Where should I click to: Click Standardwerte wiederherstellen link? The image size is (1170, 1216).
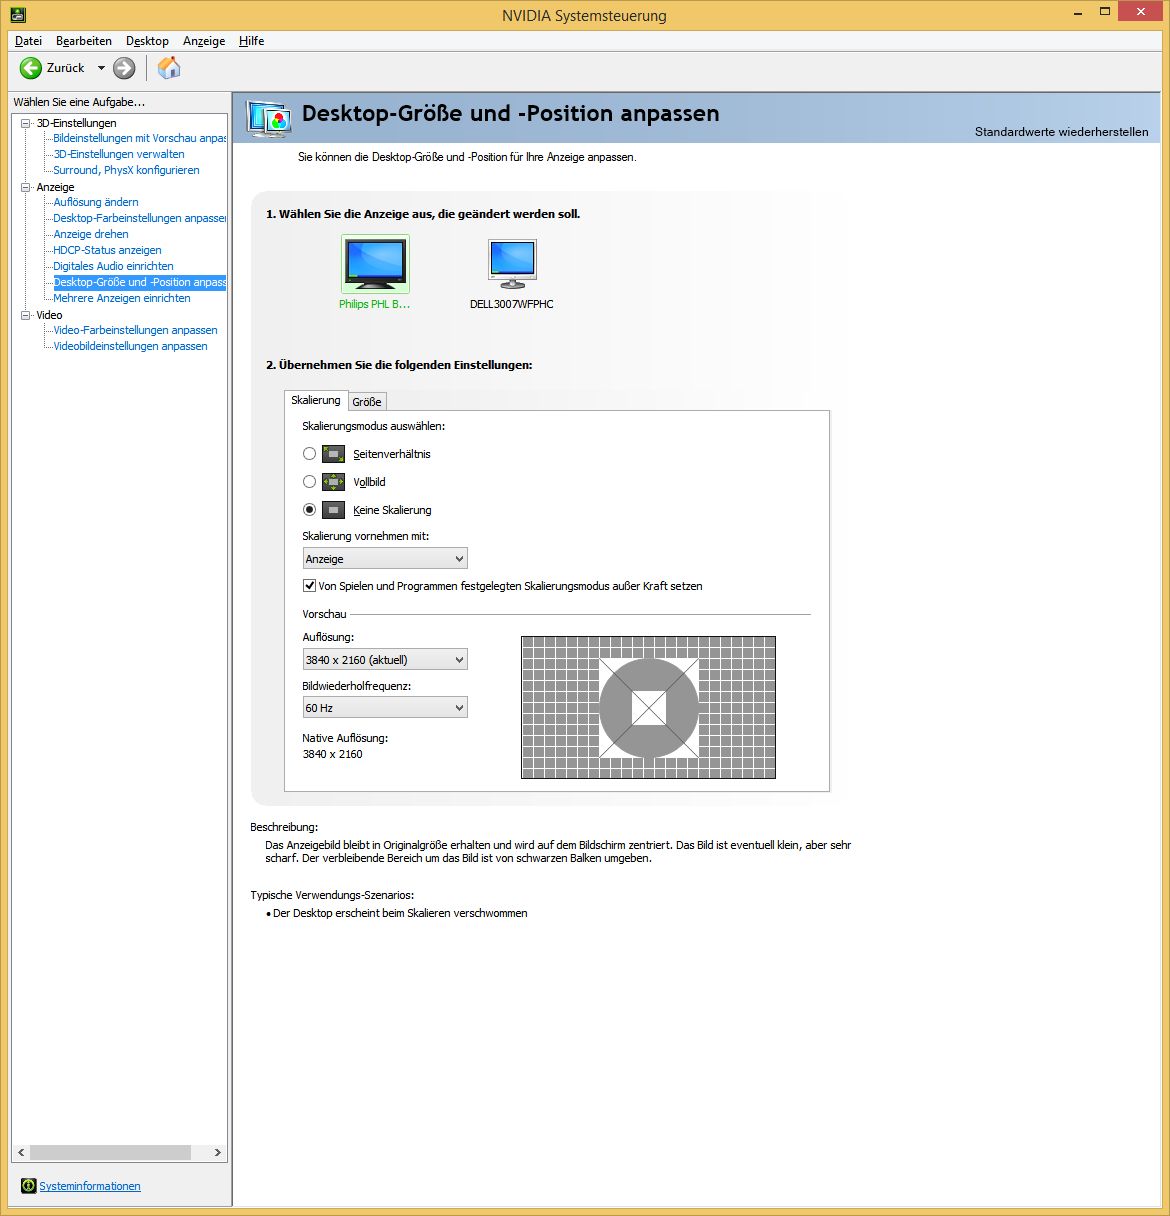1061,132
